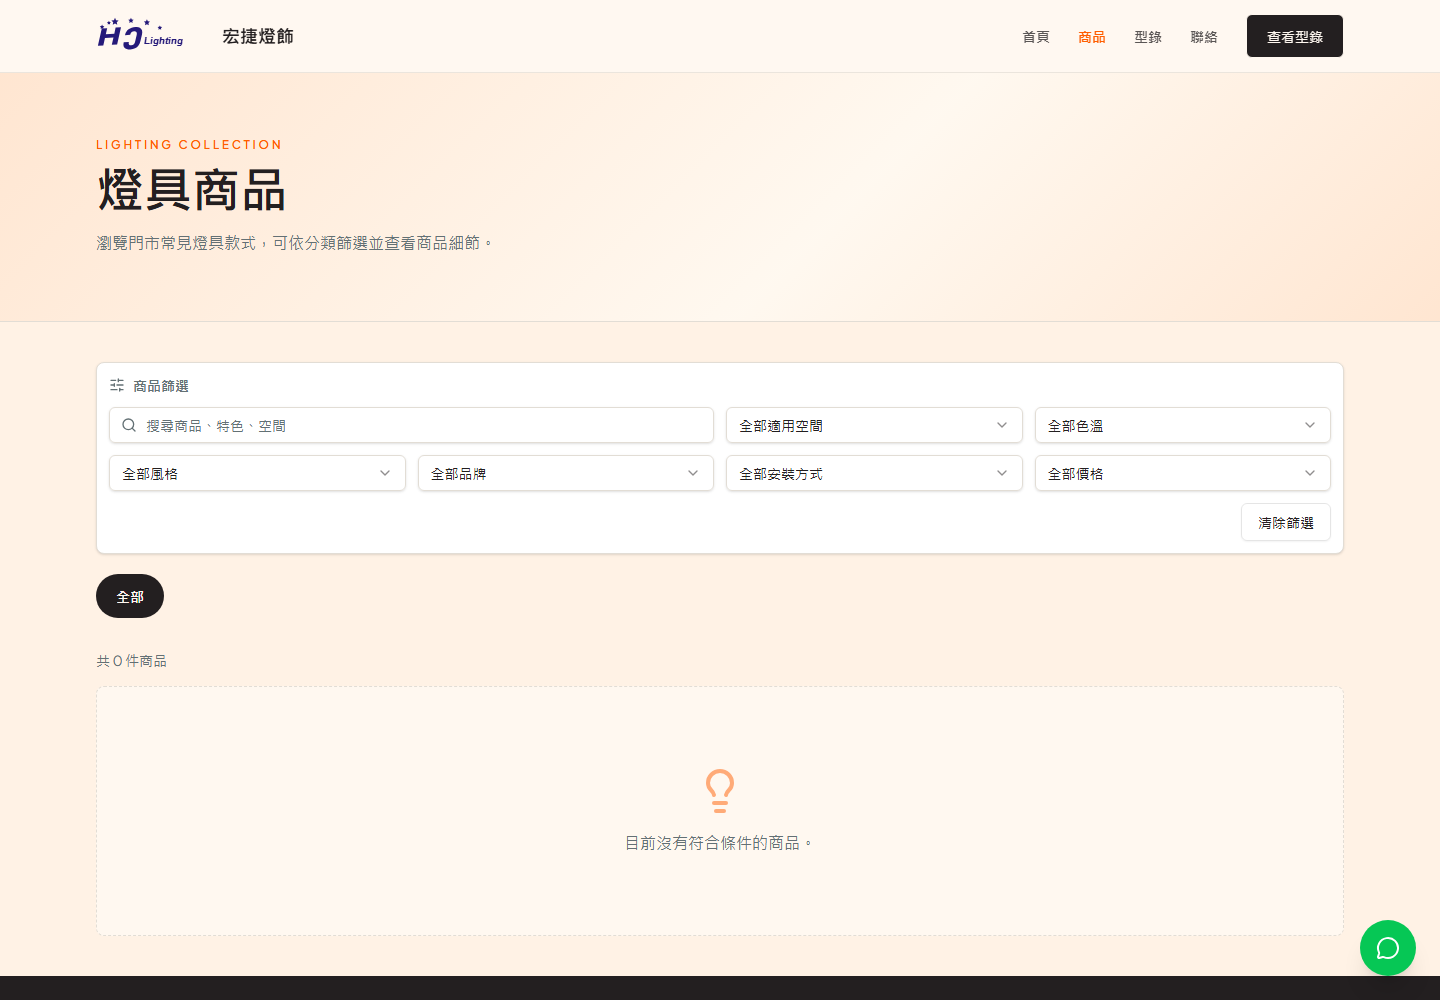Open the 型錄 navigation link

(1148, 37)
